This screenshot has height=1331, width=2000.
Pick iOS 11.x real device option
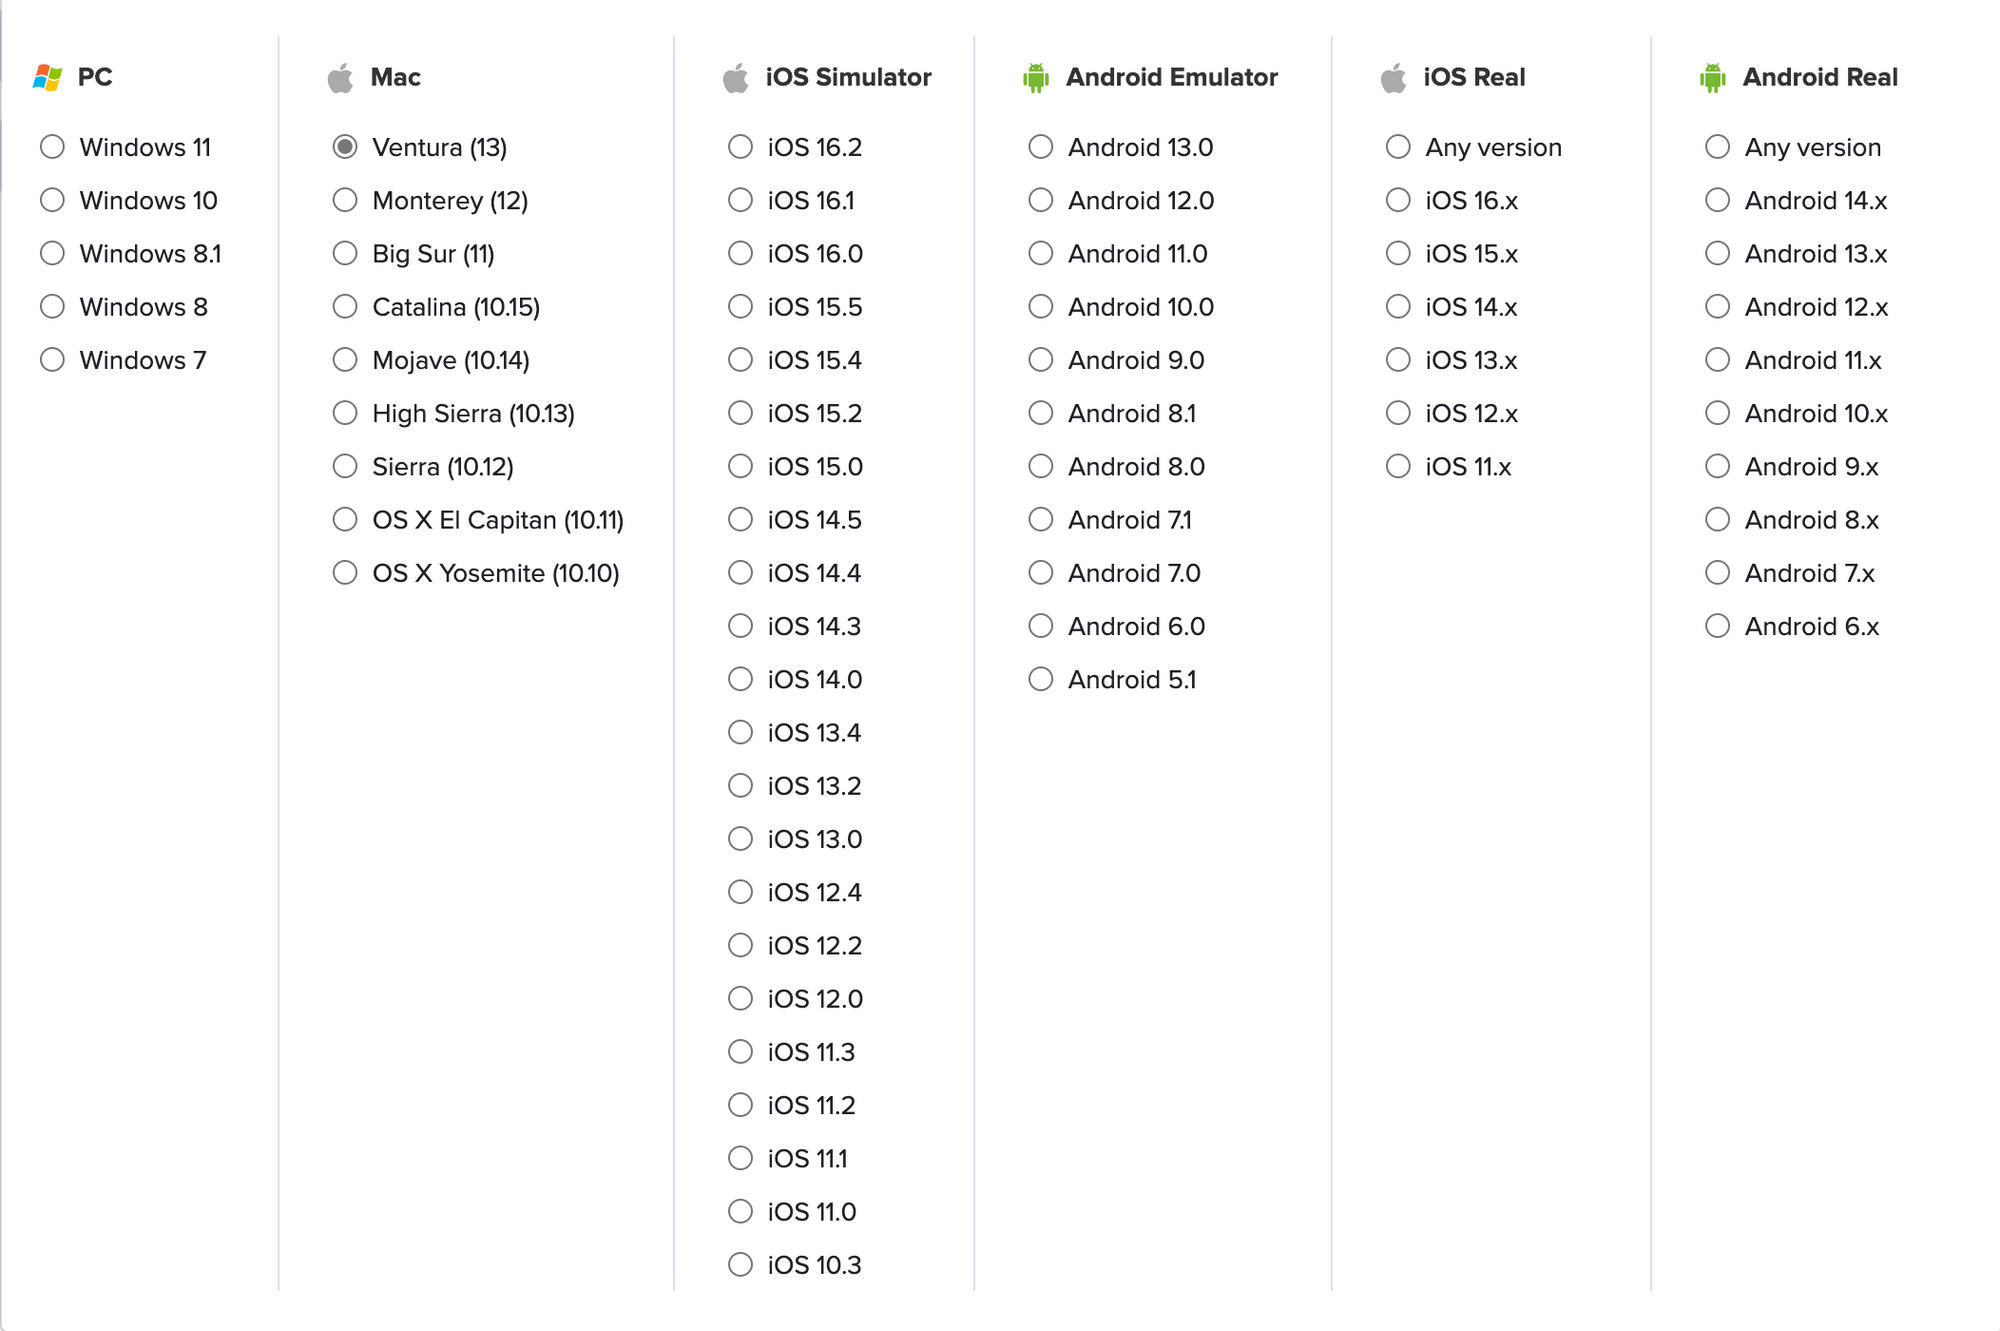click(x=1398, y=467)
